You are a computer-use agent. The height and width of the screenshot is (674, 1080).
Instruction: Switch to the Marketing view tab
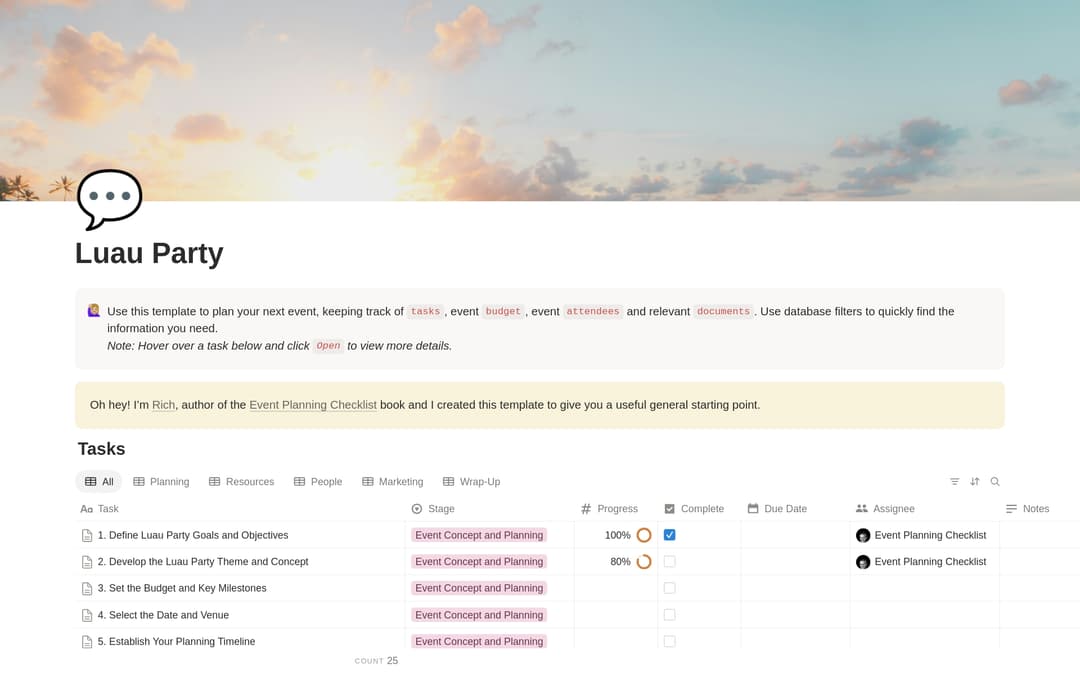tap(393, 482)
